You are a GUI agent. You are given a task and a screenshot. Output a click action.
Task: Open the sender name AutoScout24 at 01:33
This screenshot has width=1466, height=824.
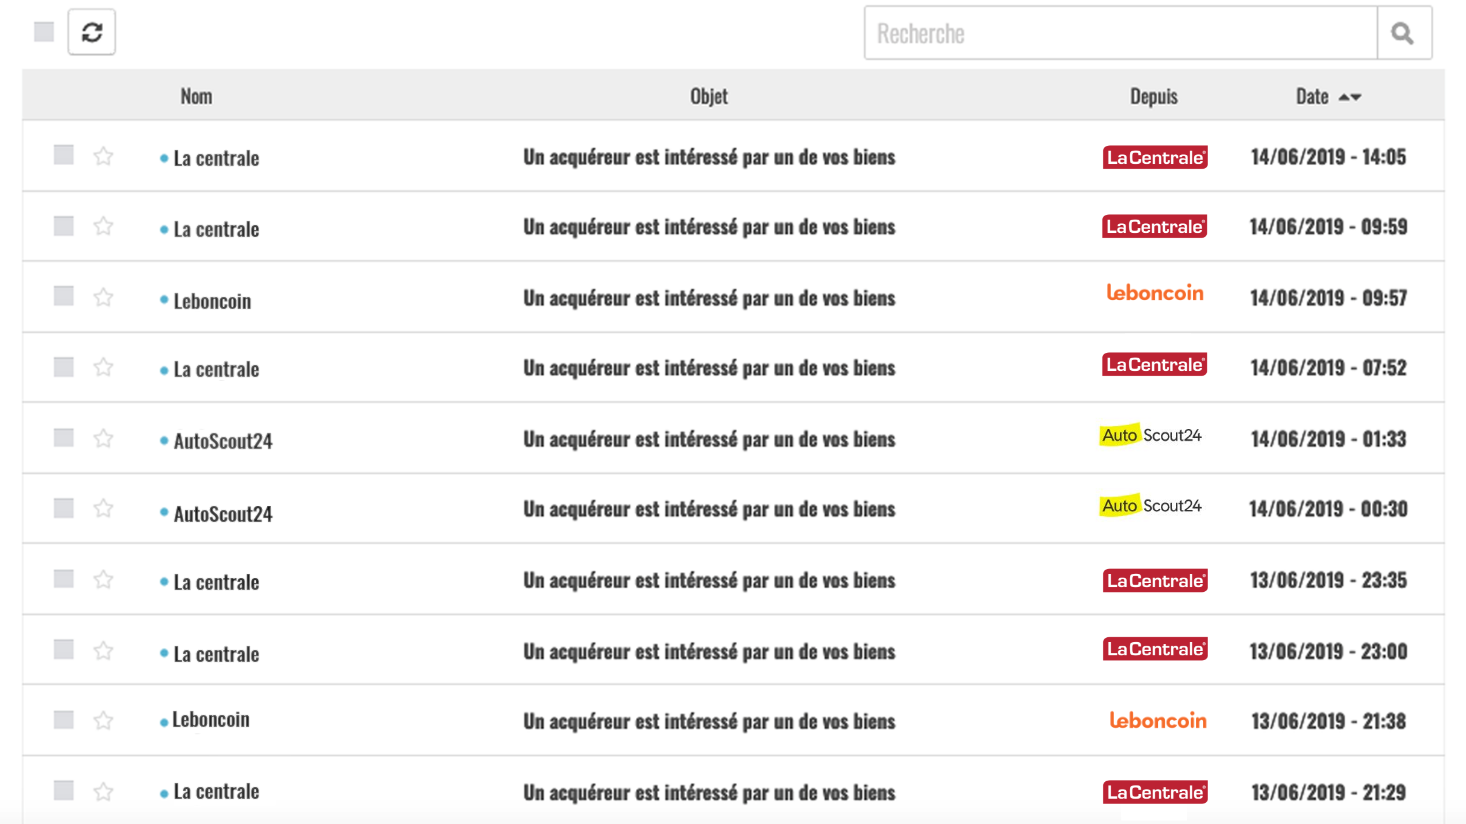(223, 441)
